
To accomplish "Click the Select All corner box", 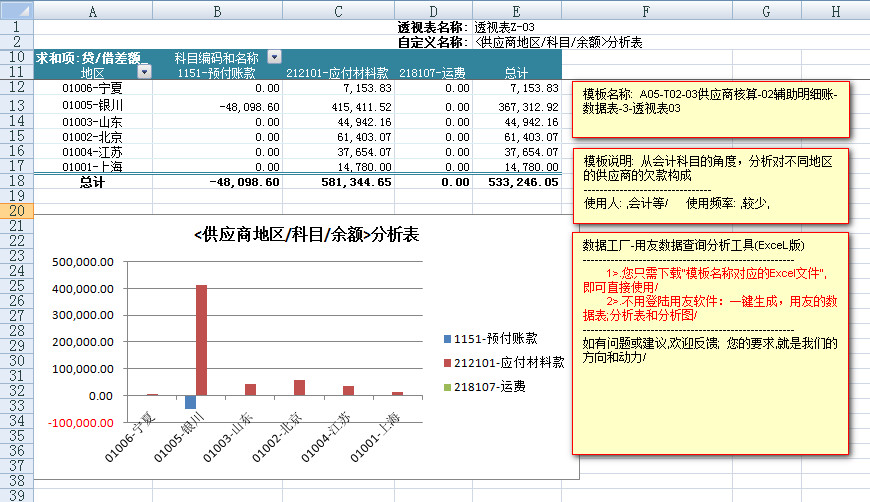I will click(17, 10).
